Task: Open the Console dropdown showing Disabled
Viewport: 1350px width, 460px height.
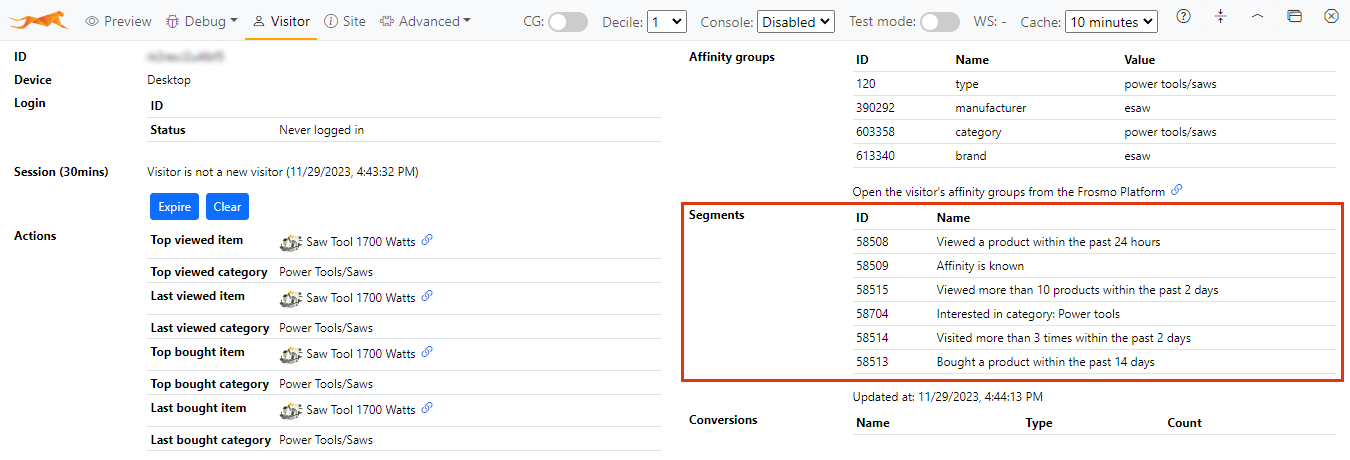Action: tap(795, 22)
